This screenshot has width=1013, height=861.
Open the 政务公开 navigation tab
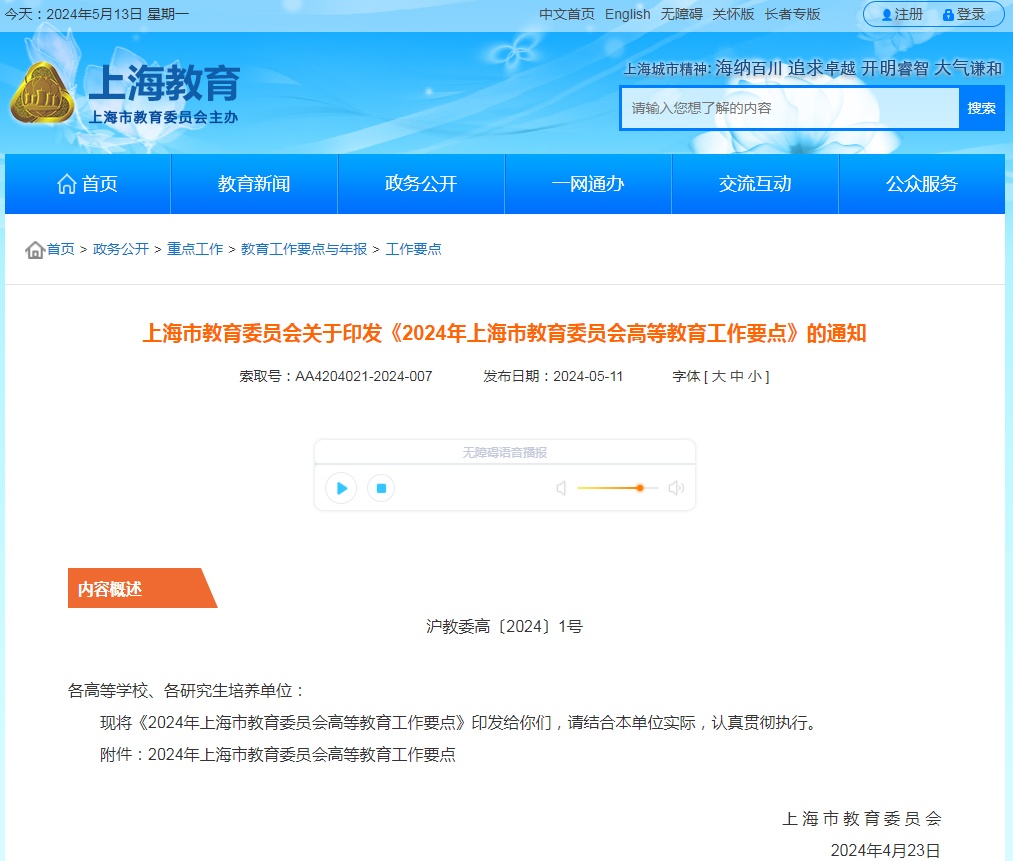pyautogui.click(x=421, y=184)
